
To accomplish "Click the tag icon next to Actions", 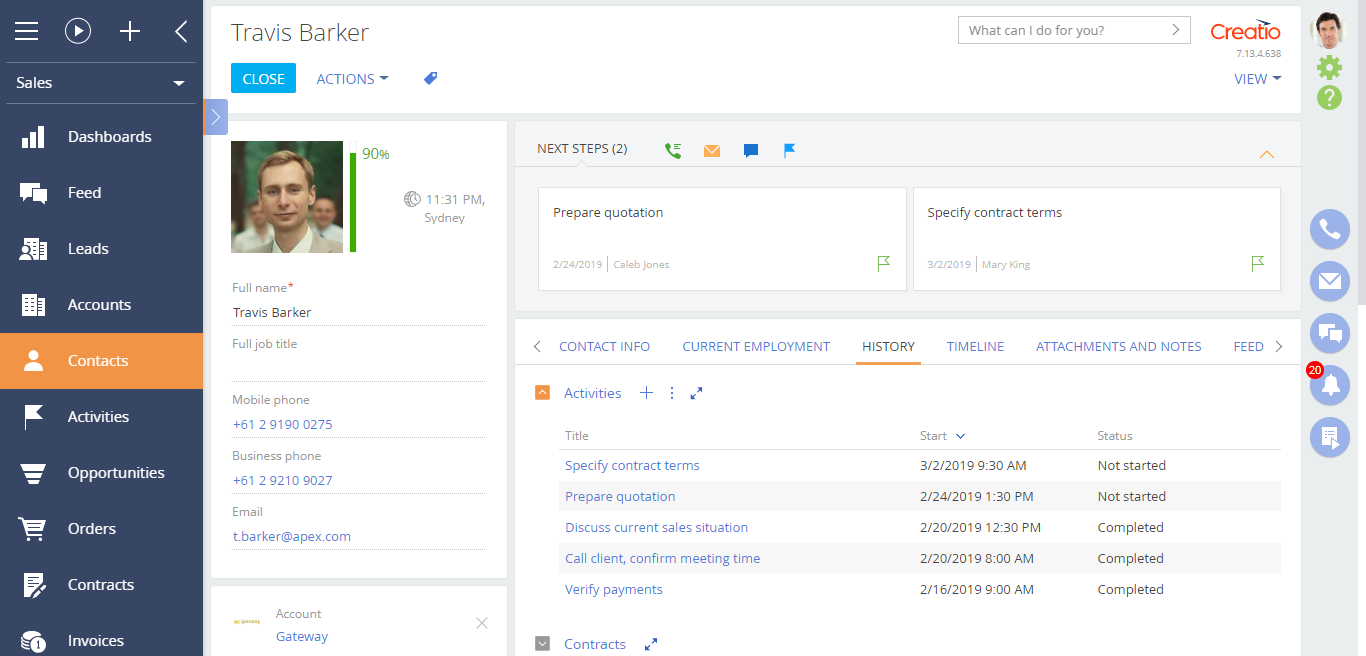I will point(430,79).
